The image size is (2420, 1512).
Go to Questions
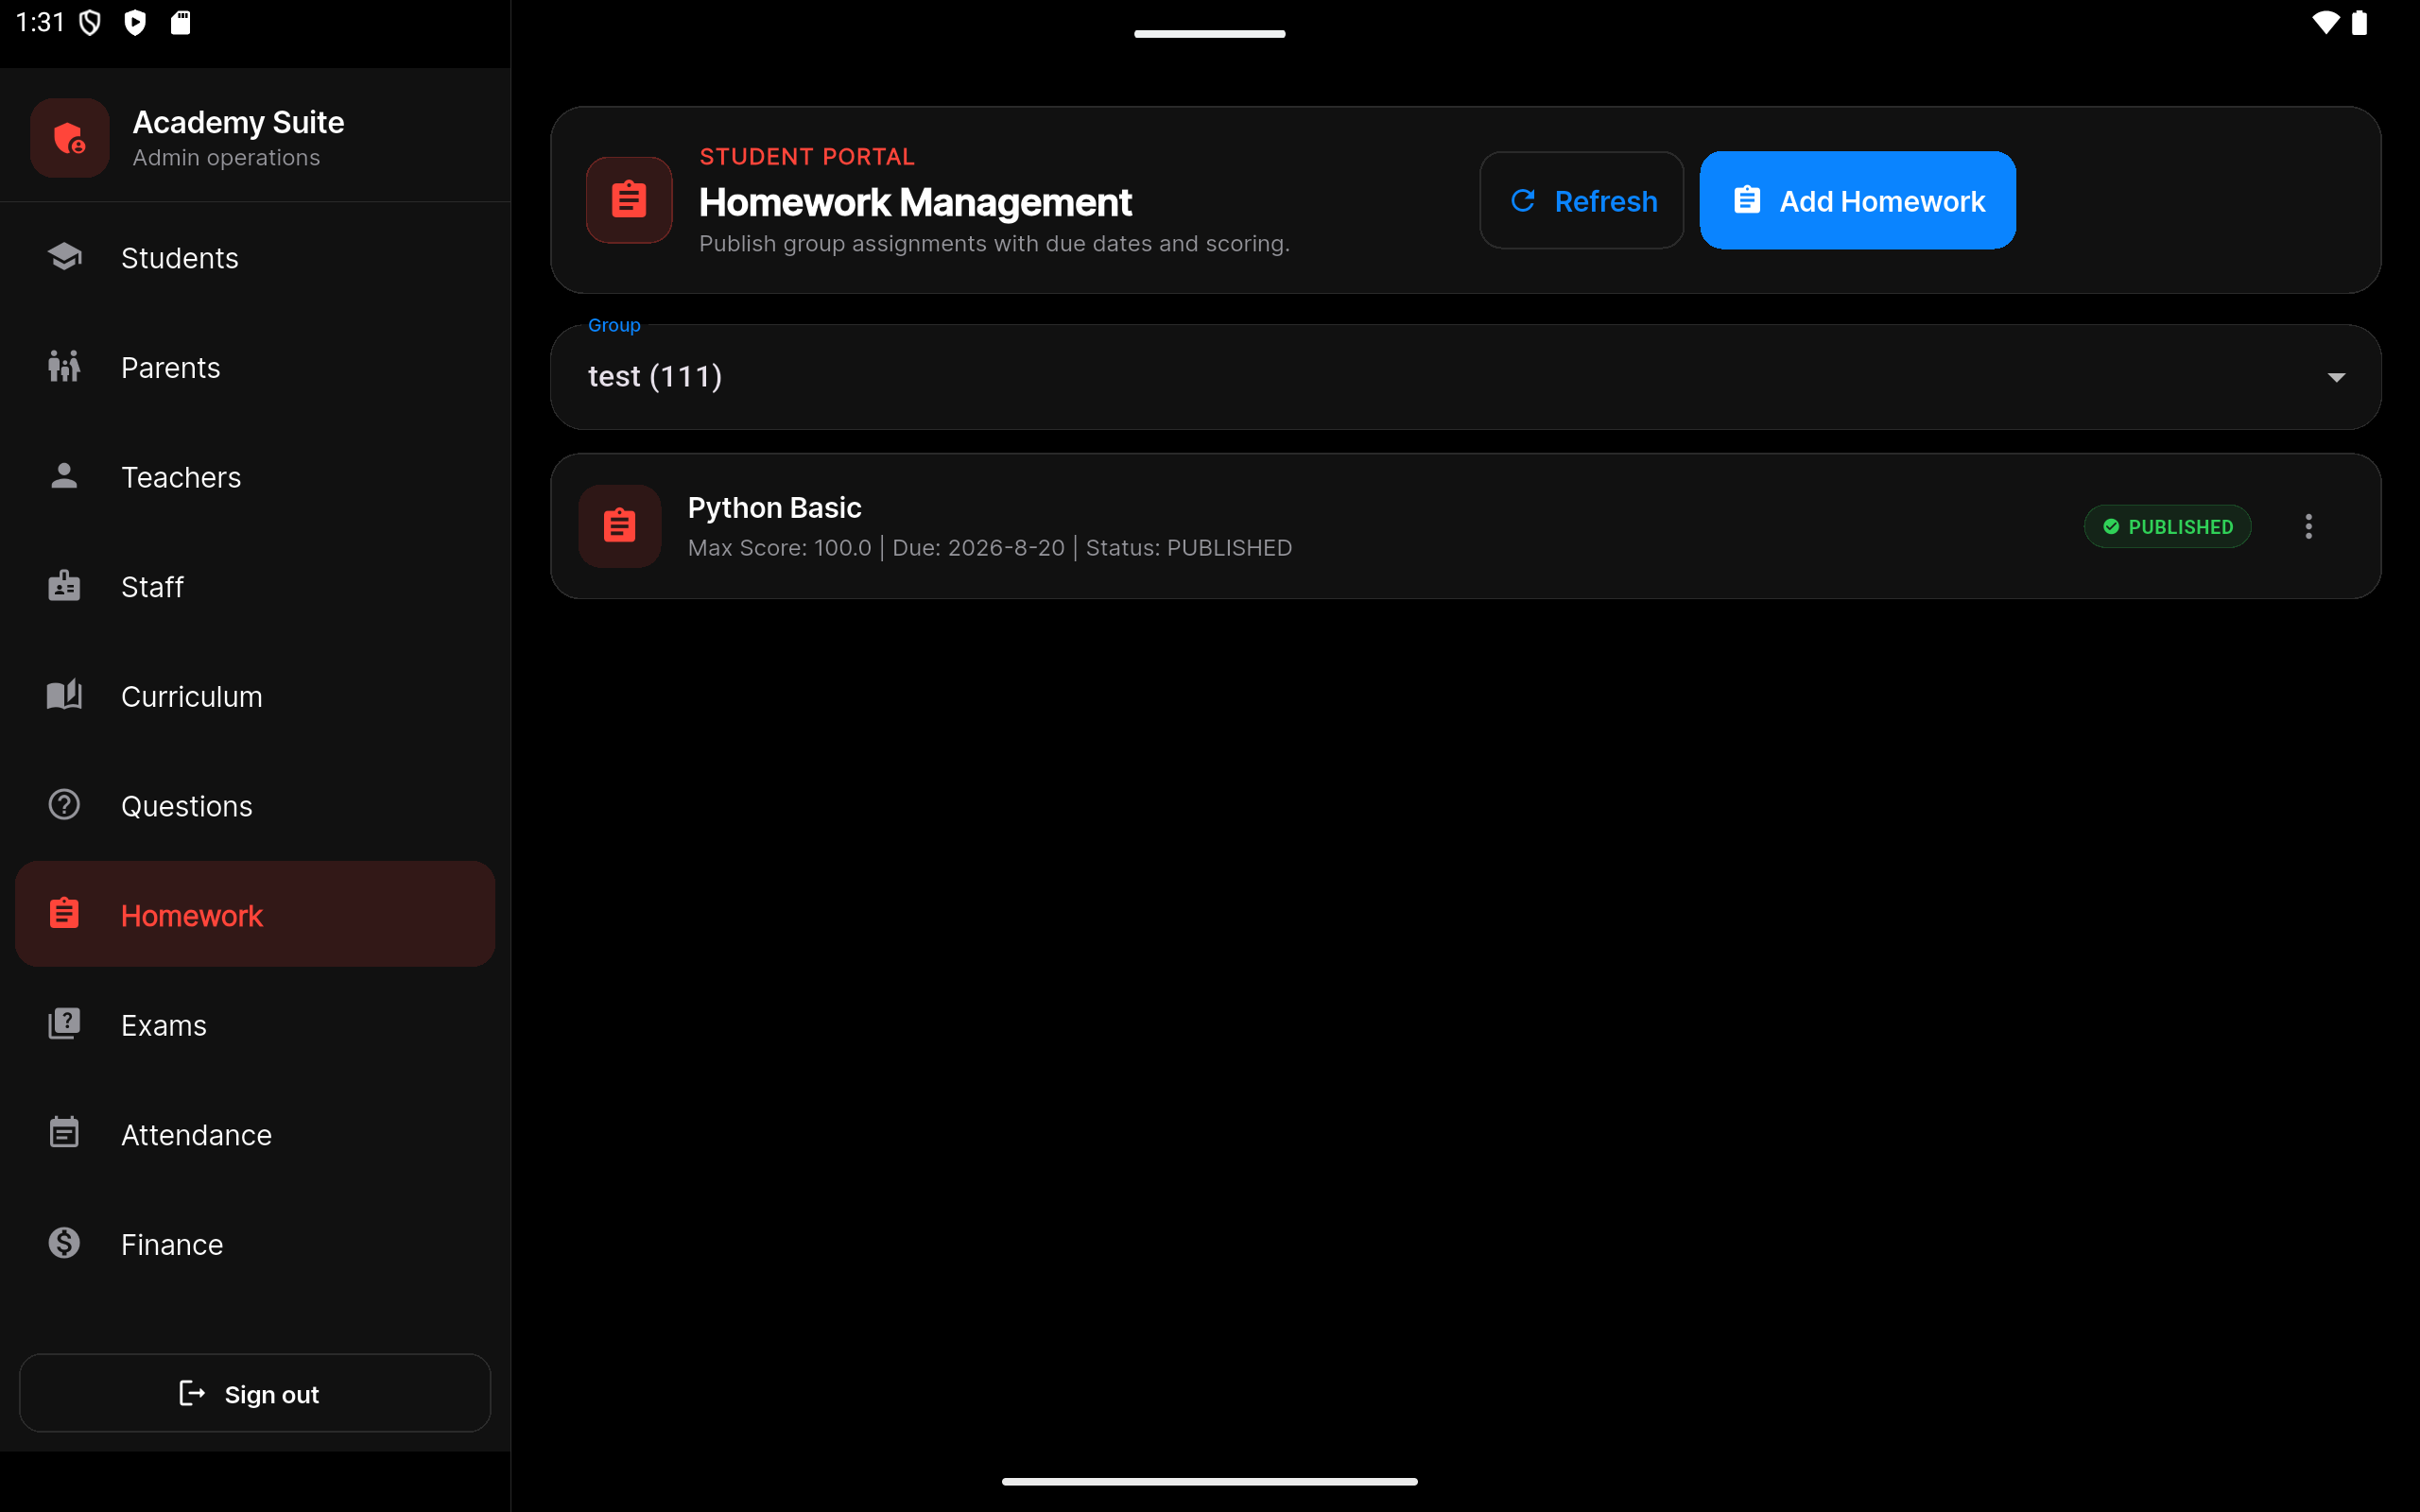pyautogui.click(x=255, y=806)
